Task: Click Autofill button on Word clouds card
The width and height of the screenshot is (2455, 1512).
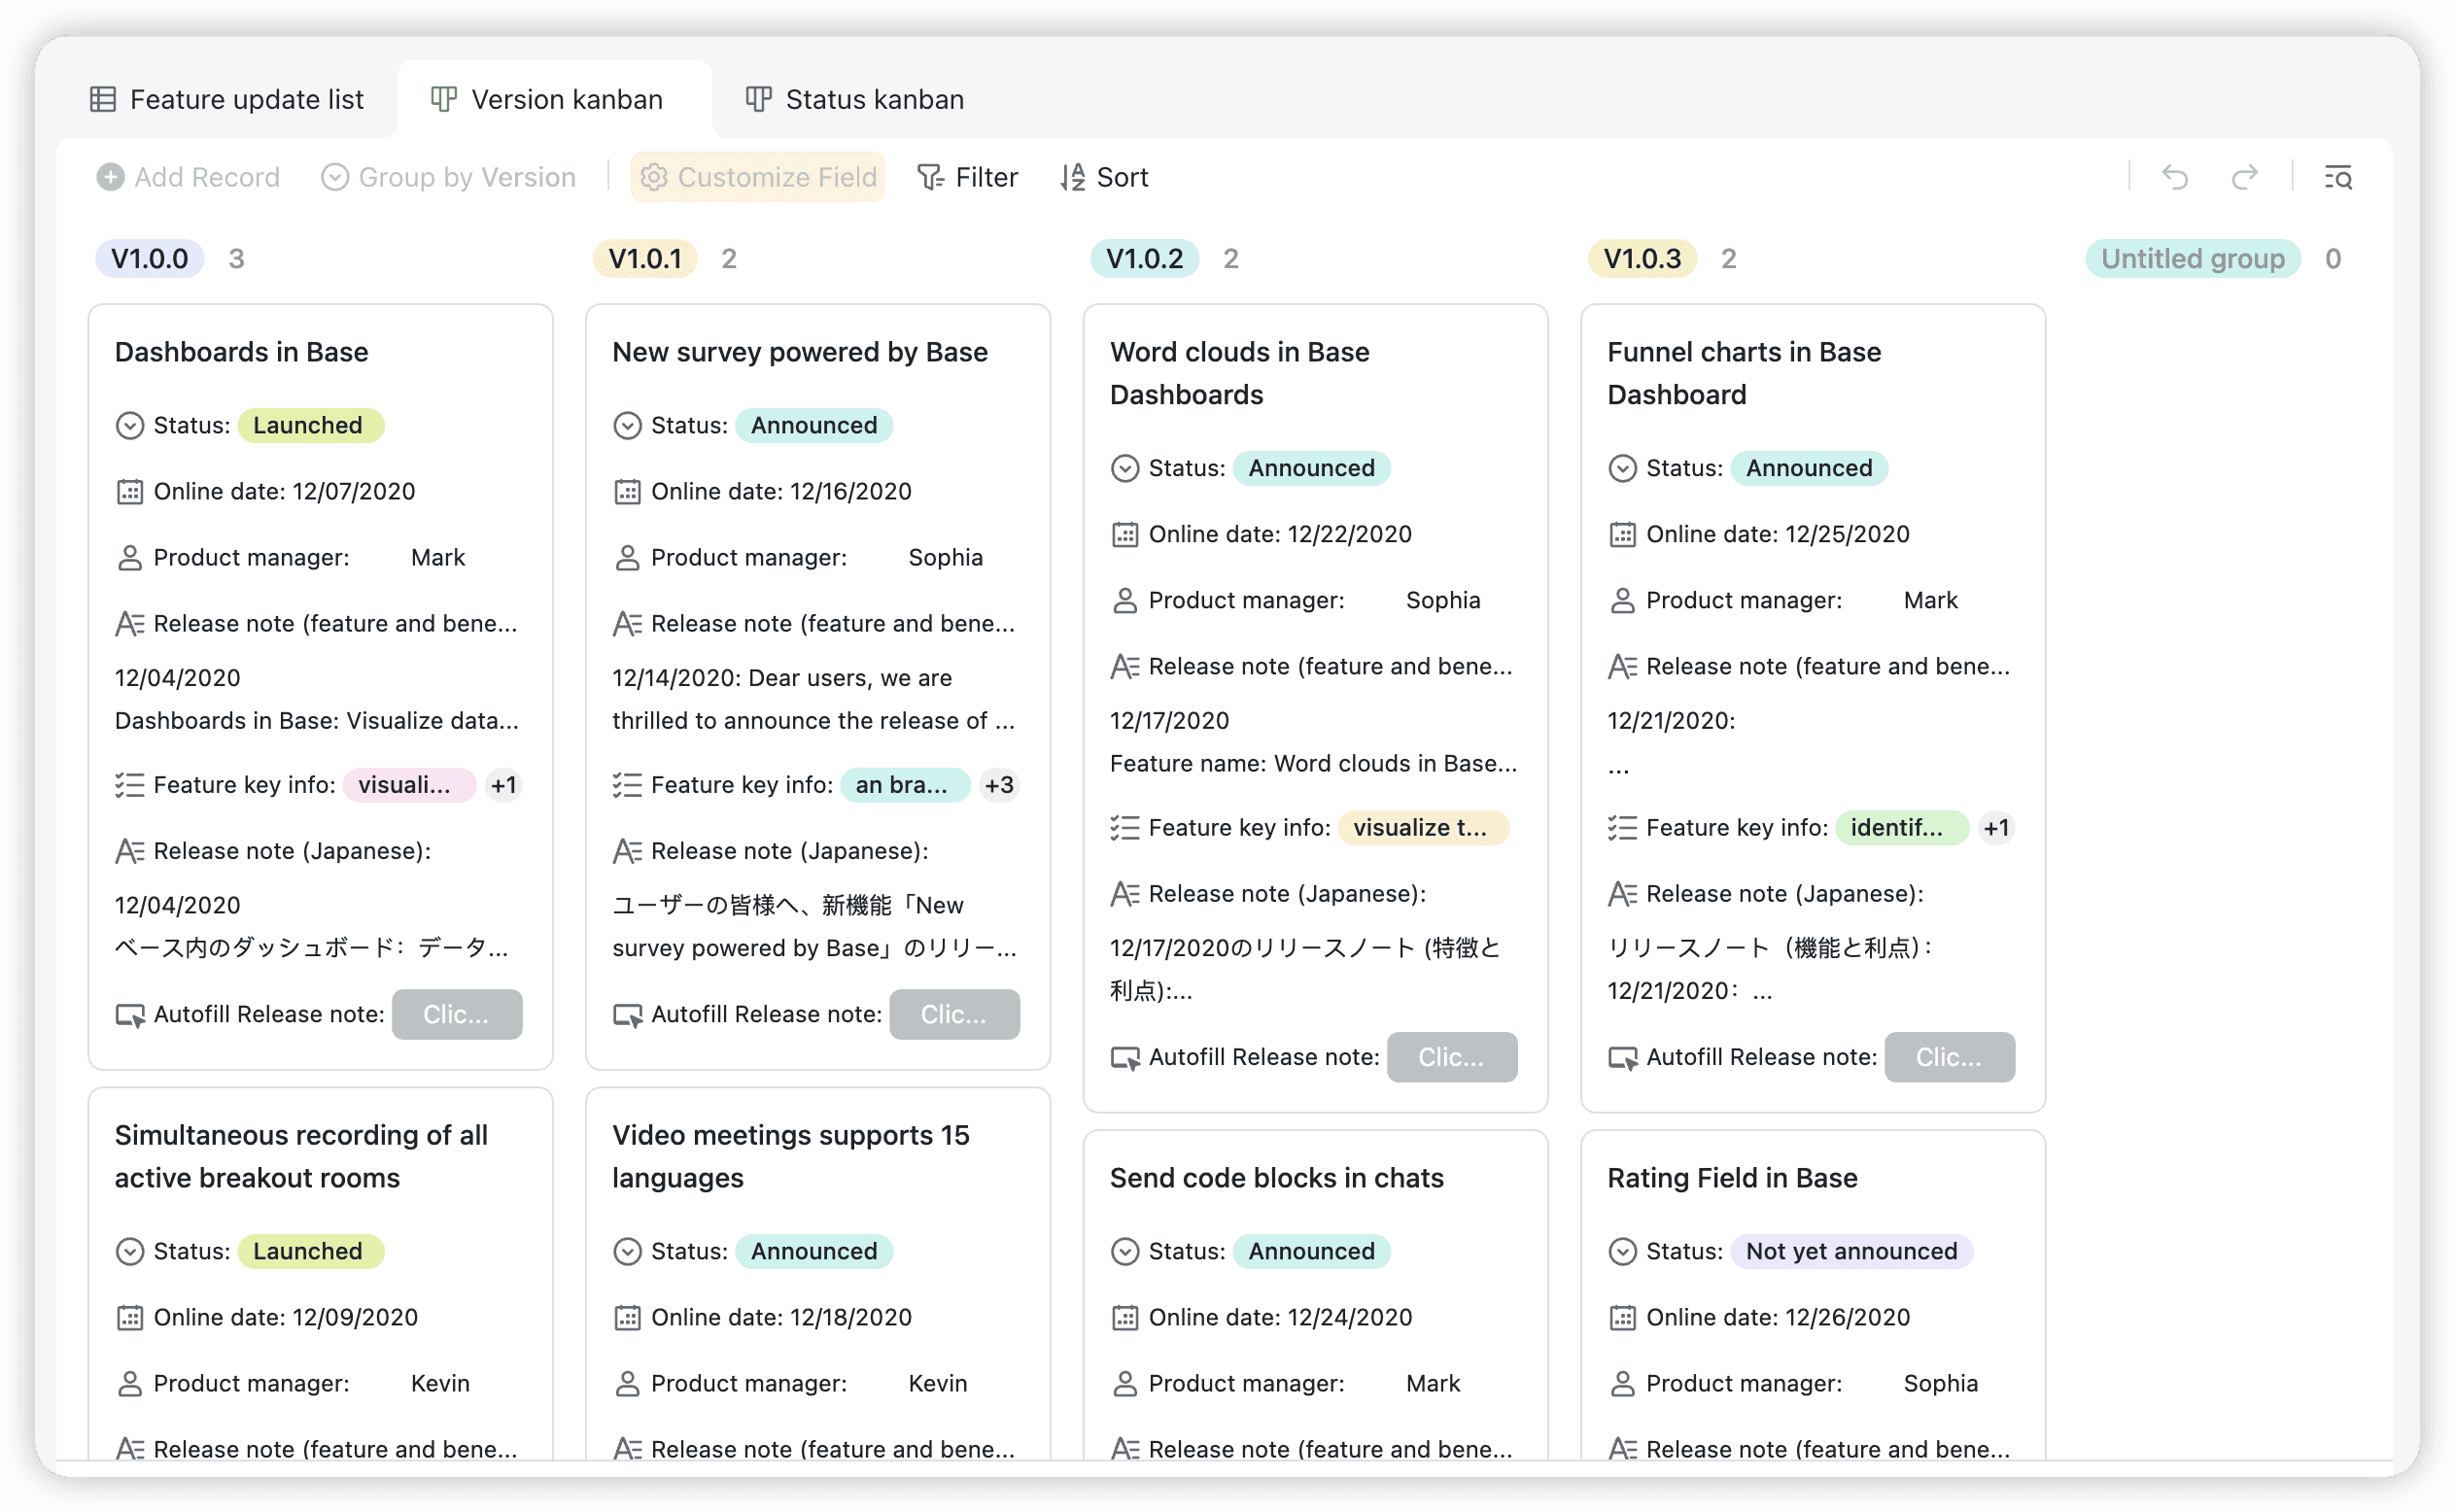Action: (x=1451, y=1057)
